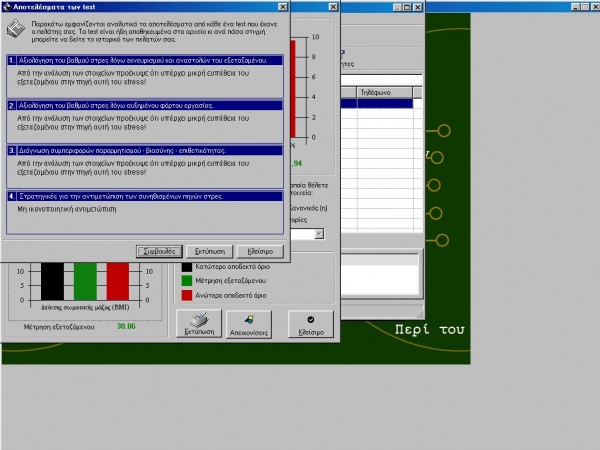Screen dimensions: 600x450
Task: Select result header 2 about αυξημένου φόρτου εργασίας
Action: 145,106
